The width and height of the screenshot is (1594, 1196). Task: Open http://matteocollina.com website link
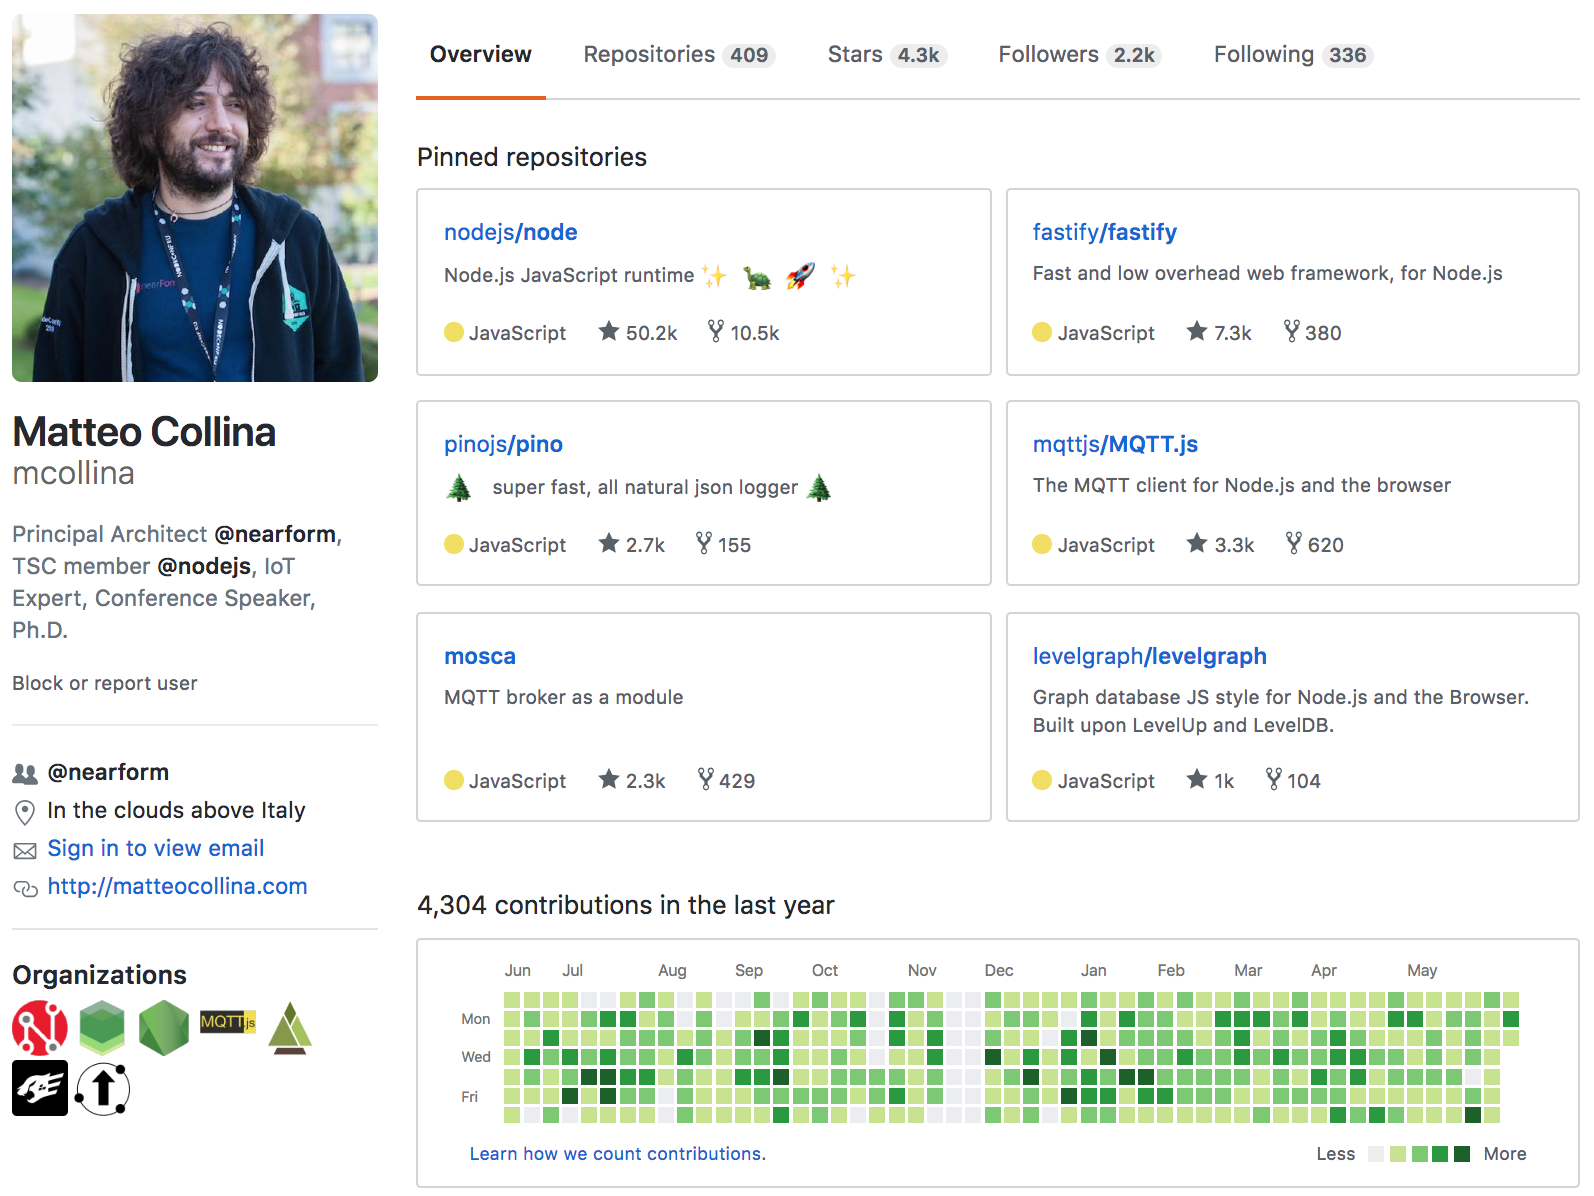tap(178, 886)
